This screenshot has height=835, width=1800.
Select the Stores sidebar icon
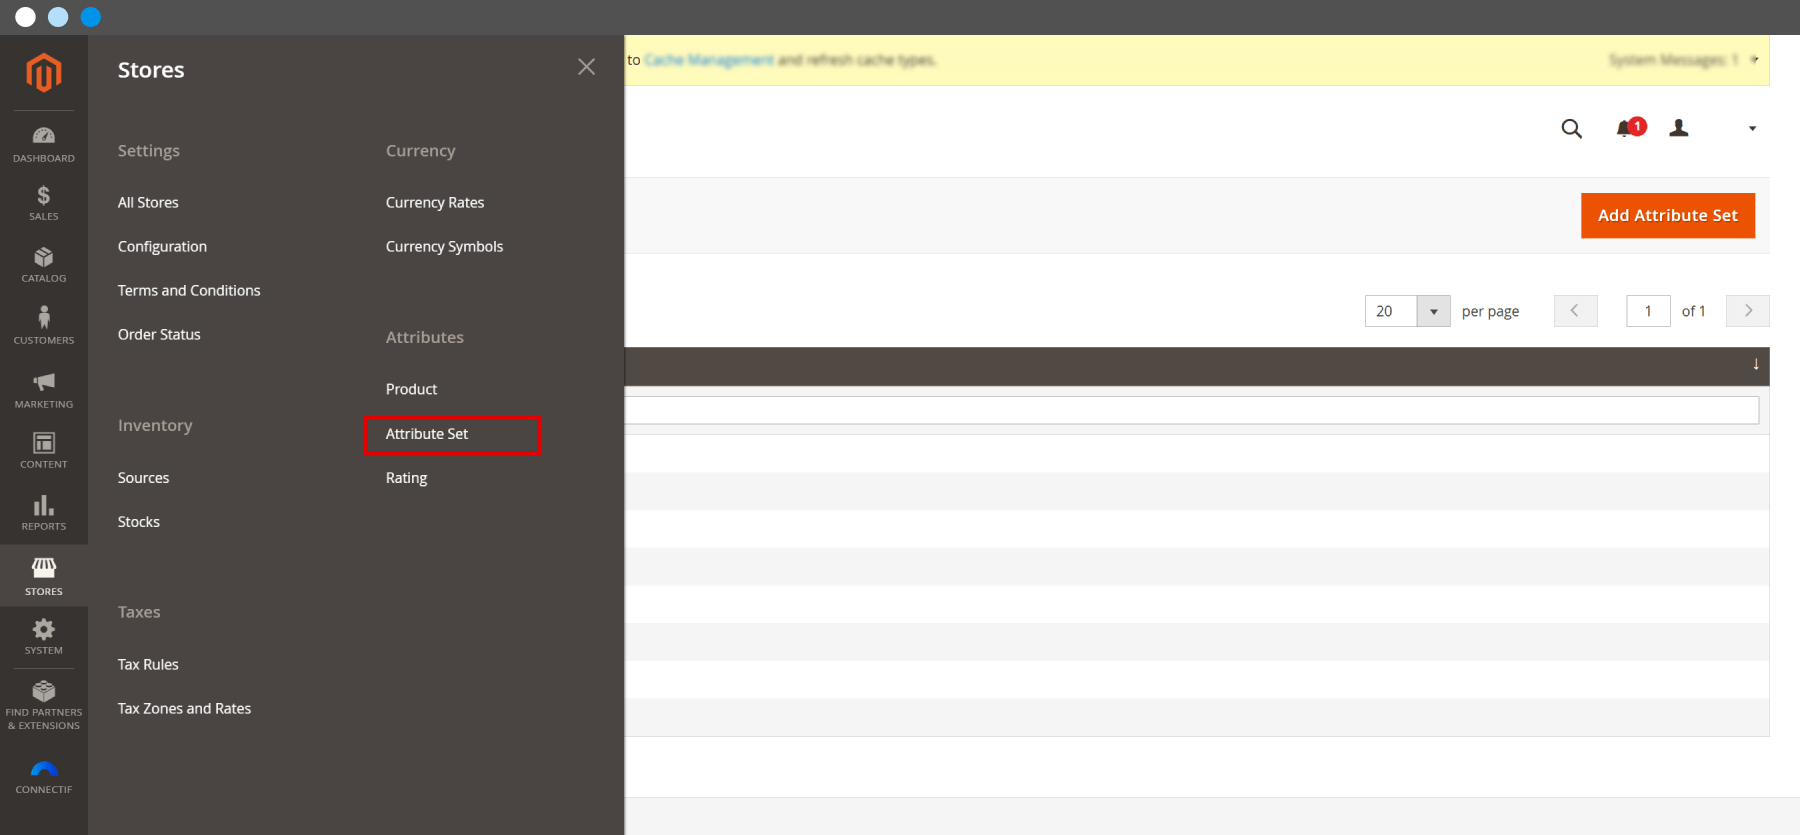44,575
